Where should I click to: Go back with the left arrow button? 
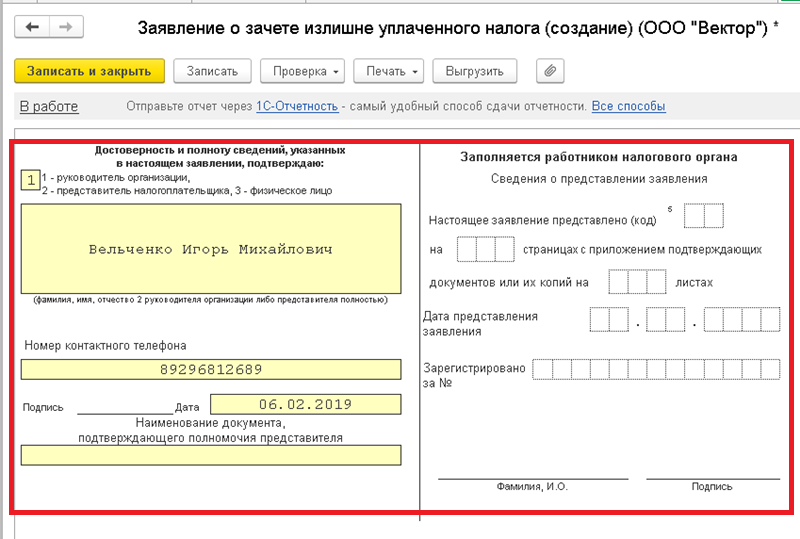click(x=32, y=27)
